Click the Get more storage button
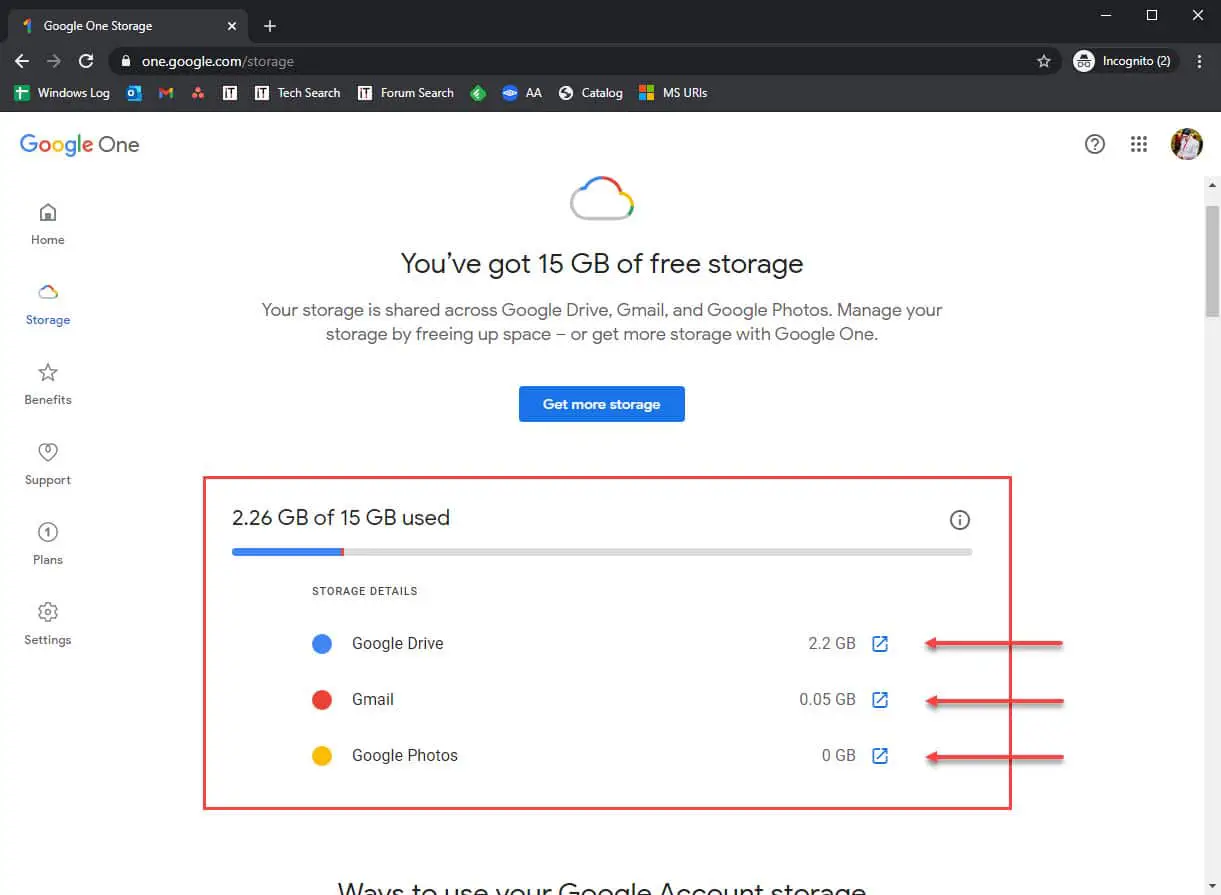1221x895 pixels. 602,404
